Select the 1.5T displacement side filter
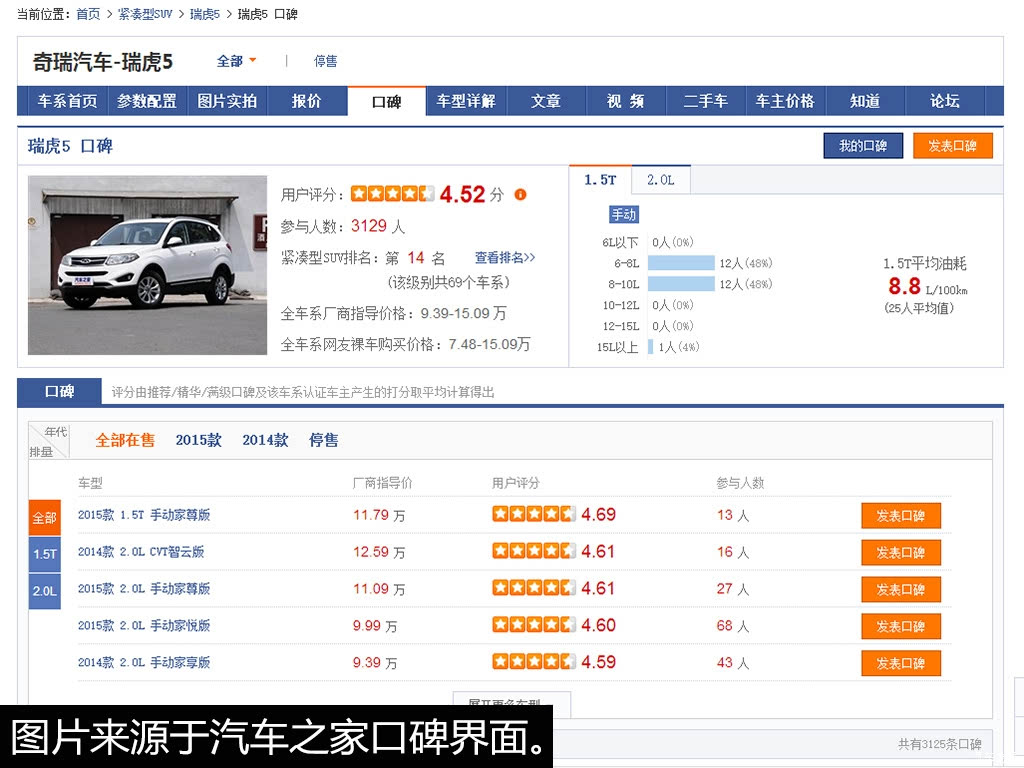Viewport: 1024px width, 768px height. [x=44, y=554]
